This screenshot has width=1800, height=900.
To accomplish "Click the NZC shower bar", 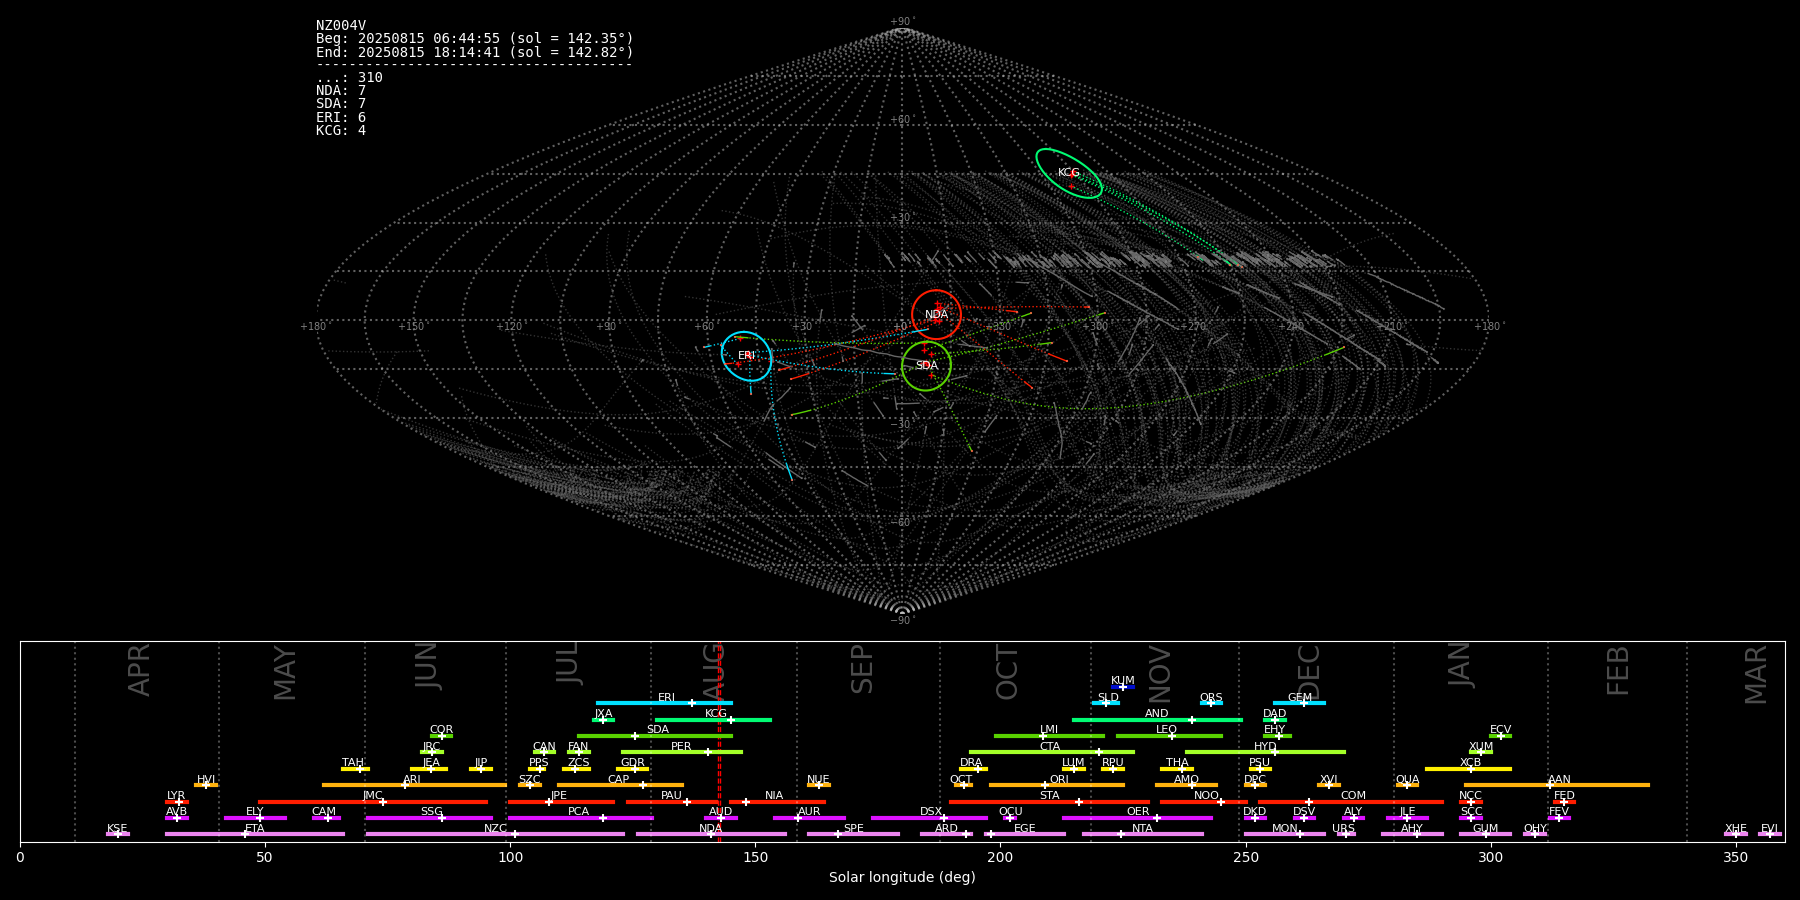I will 495,834.
